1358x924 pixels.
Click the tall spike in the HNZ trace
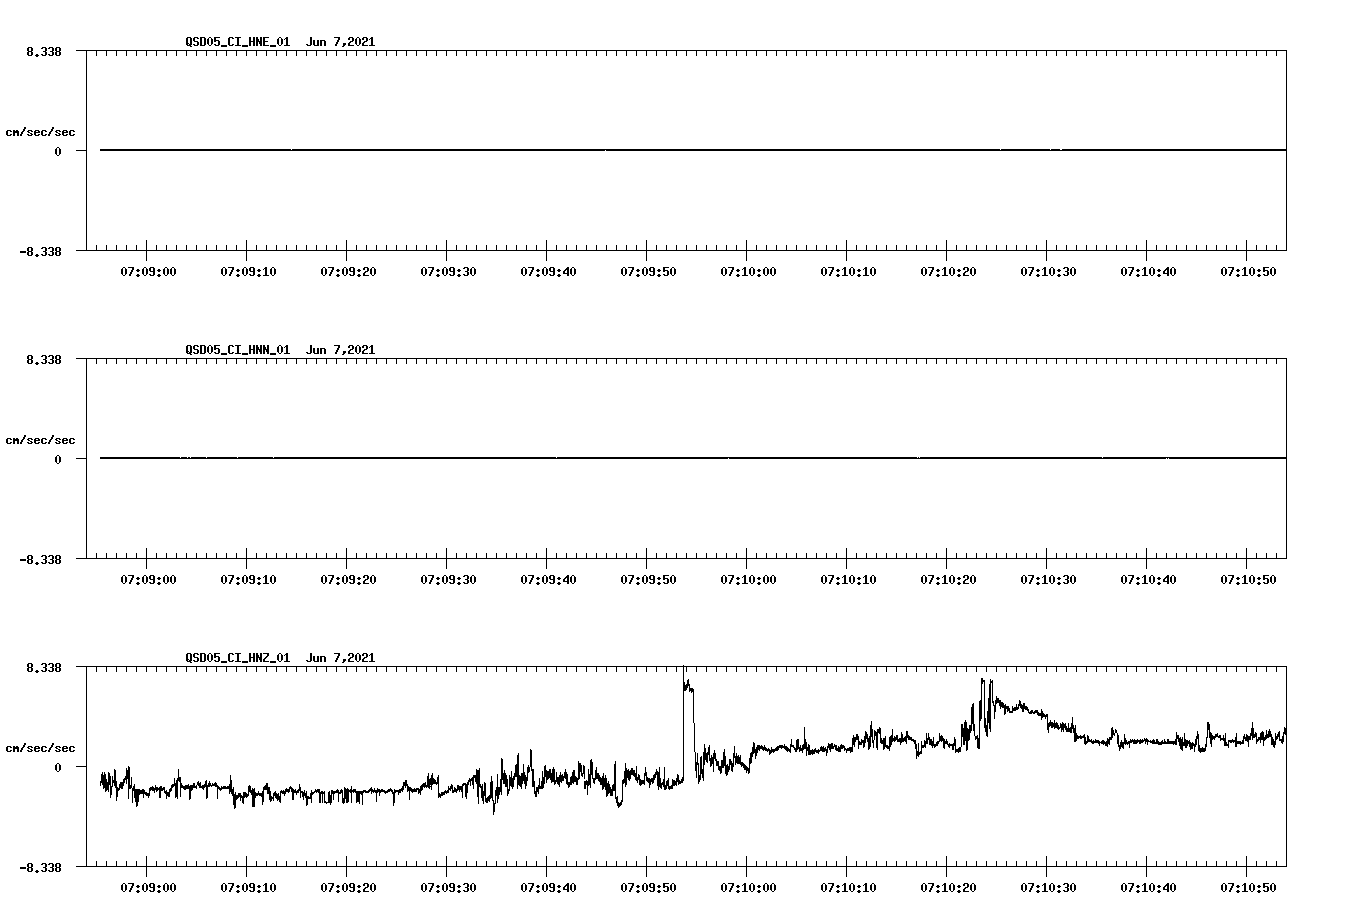pos(688,725)
